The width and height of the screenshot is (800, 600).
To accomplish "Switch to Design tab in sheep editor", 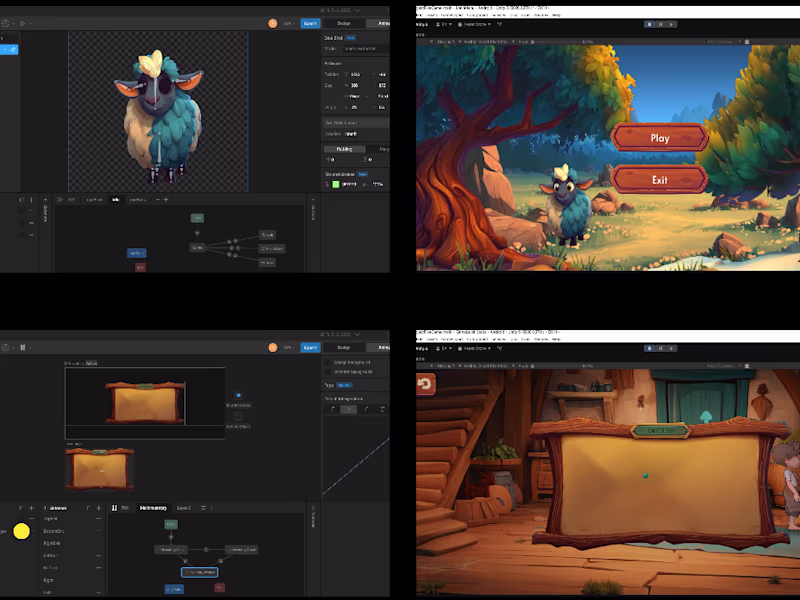I will point(344,23).
